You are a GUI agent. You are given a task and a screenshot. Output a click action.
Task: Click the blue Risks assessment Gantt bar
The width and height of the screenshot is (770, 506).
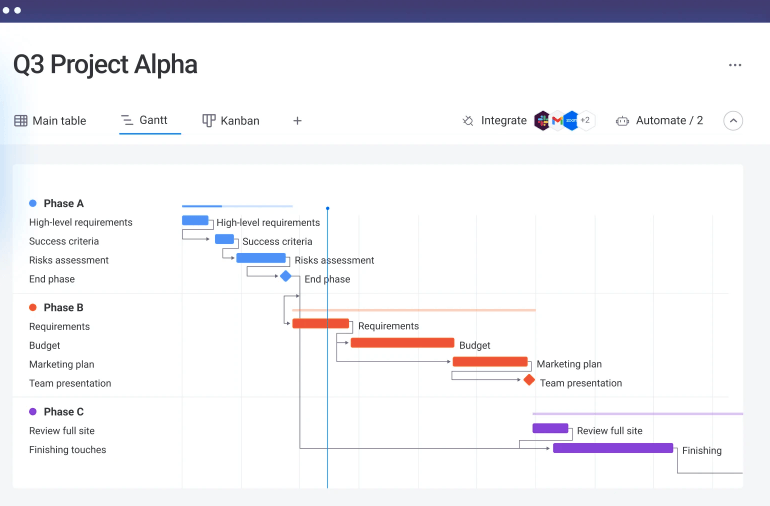pos(261,258)
